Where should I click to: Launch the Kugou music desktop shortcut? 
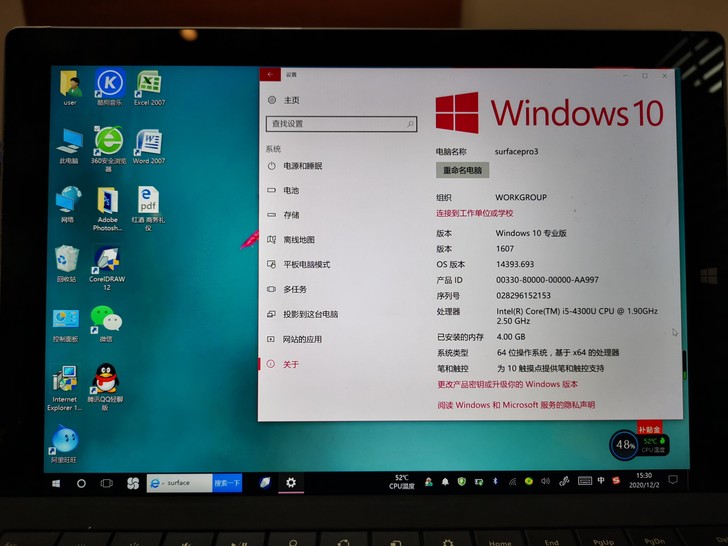tap(110, 87)
